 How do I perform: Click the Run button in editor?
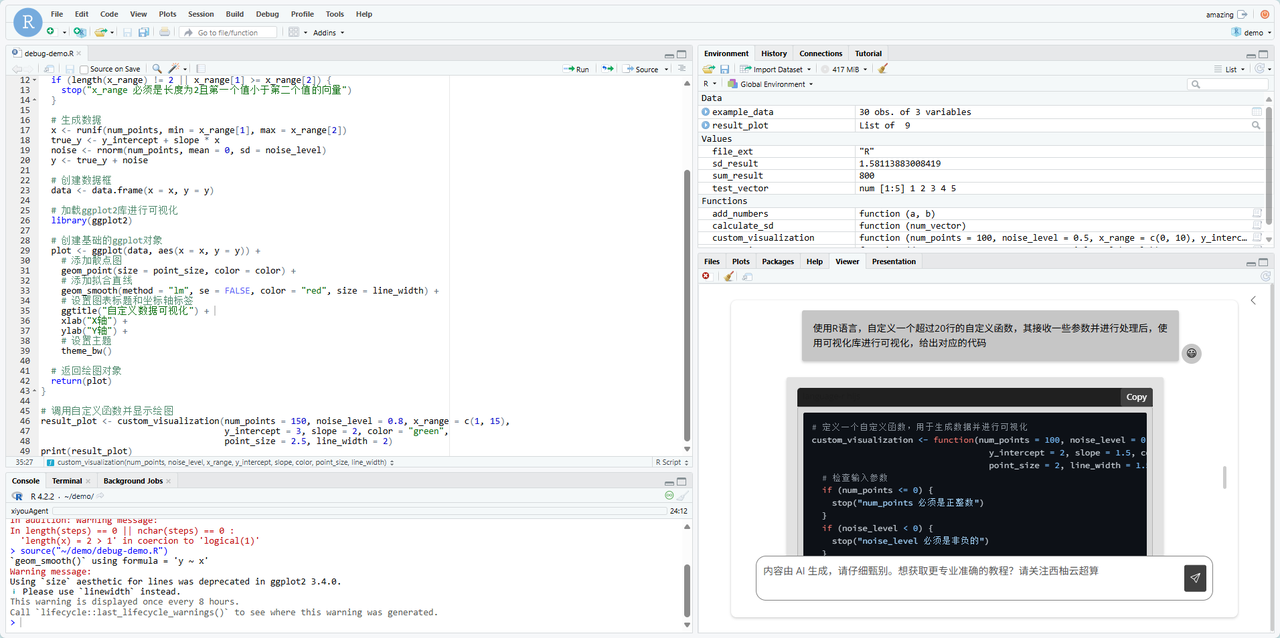click(x=576, y=69)
